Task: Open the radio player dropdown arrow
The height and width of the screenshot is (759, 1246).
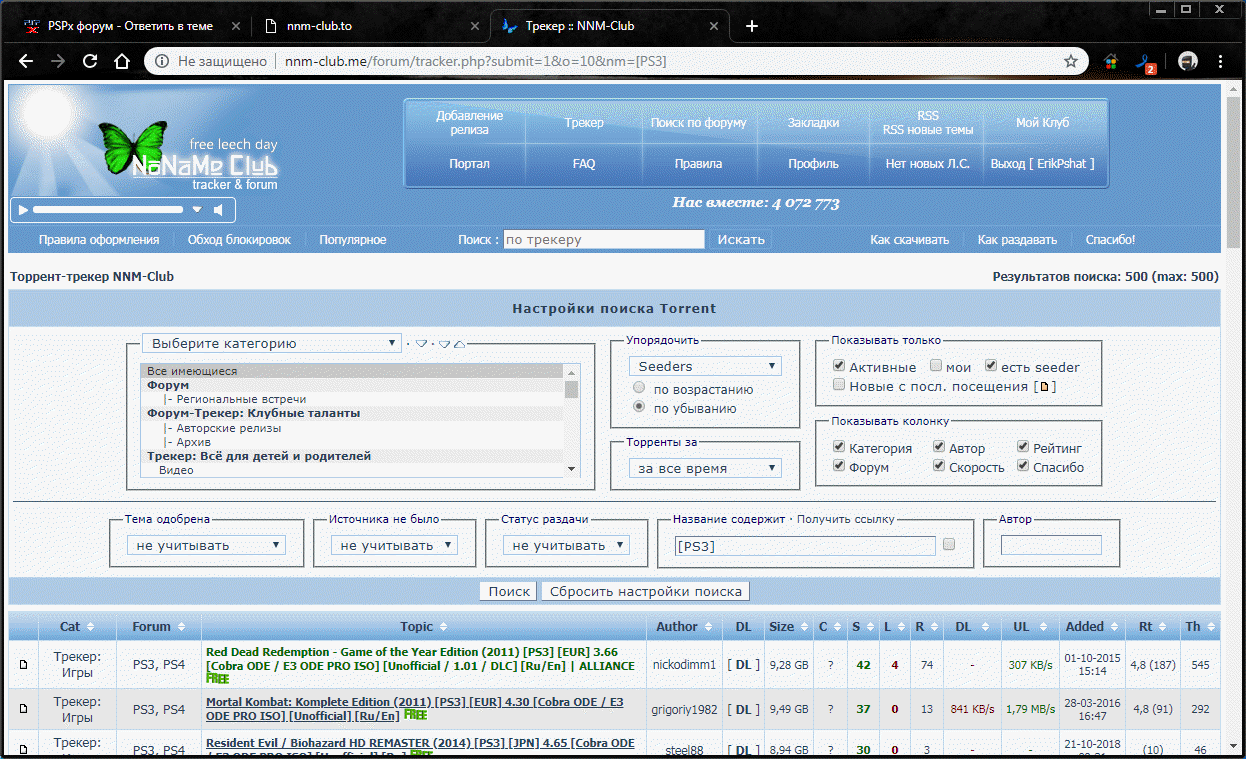Action: click(x=197, y=210)
